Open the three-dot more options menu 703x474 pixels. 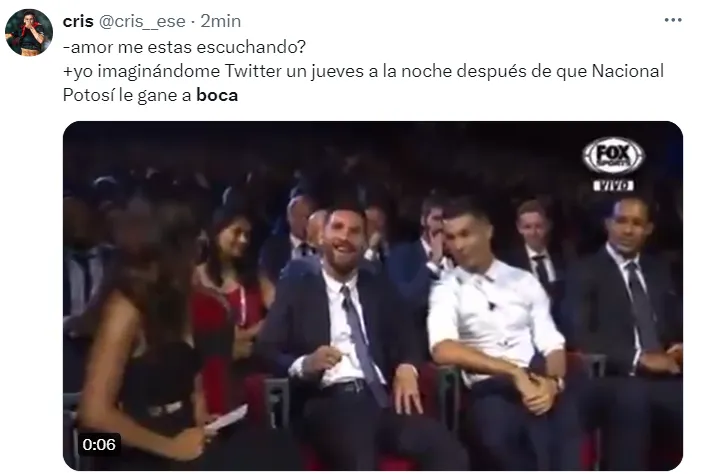673,20
